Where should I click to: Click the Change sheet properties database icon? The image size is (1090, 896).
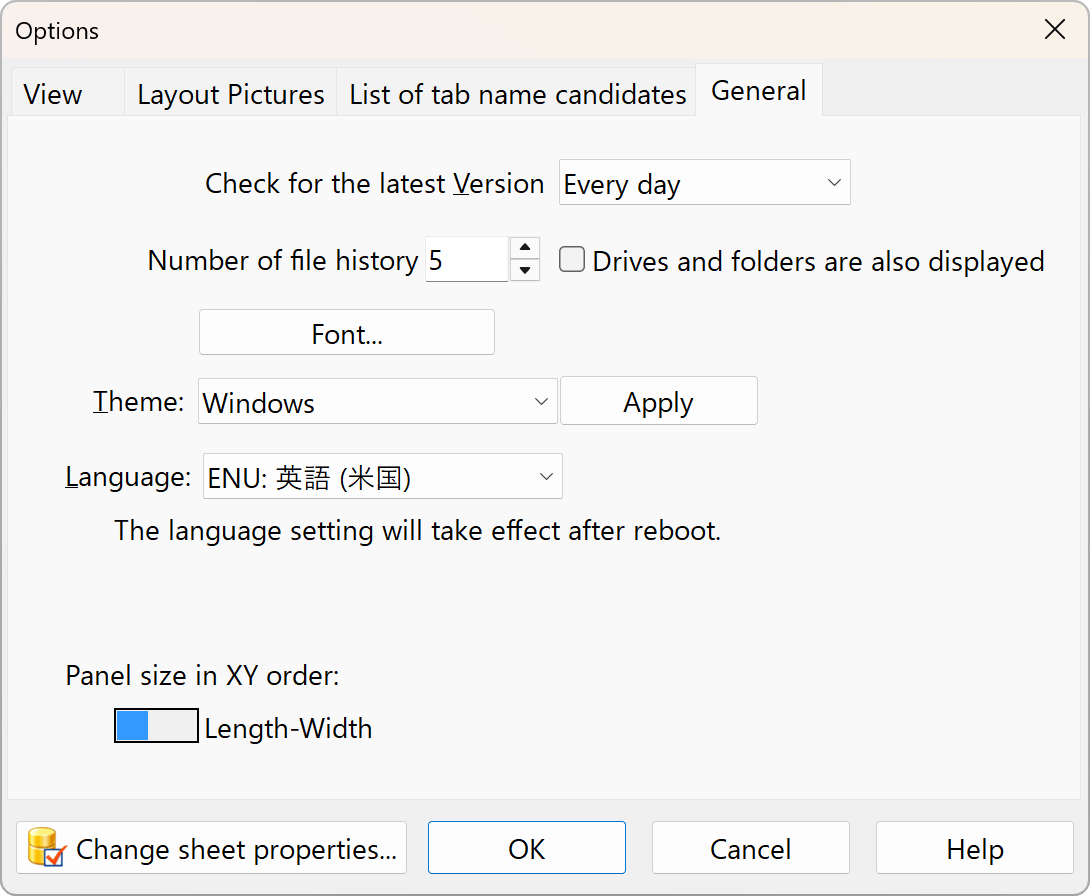[46, 849]
